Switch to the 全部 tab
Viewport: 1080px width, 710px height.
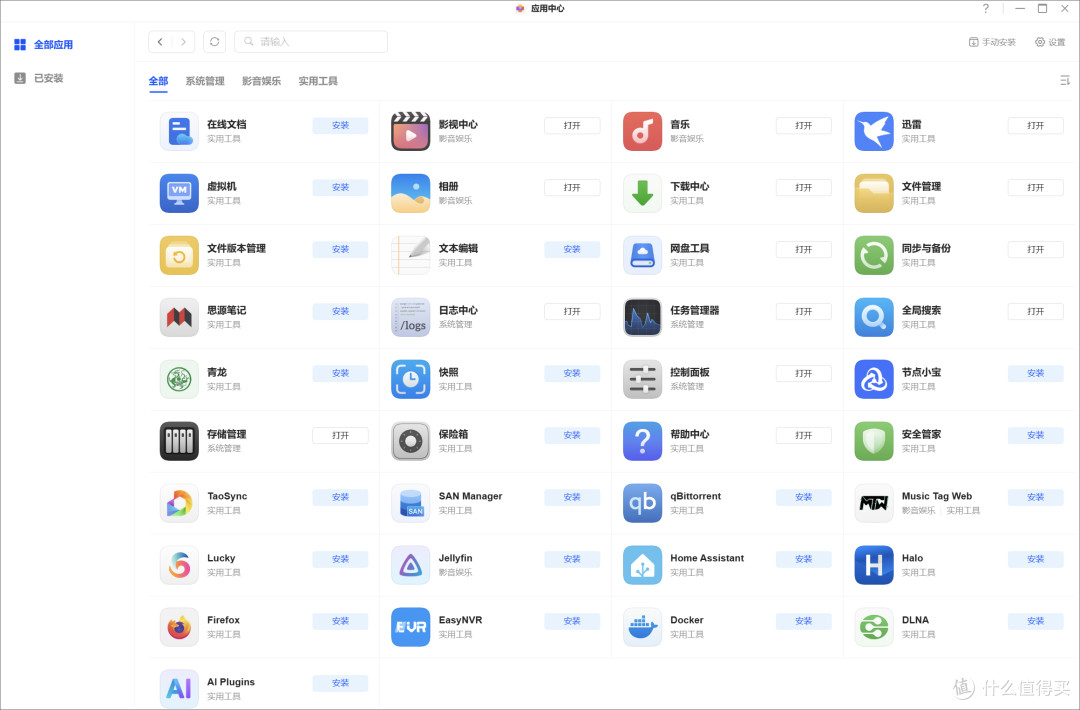(x=158, y=81)
